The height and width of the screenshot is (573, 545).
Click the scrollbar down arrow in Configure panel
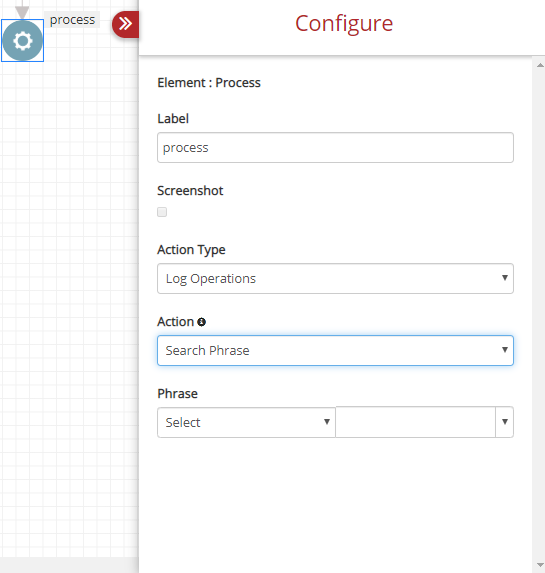[540, 565]
